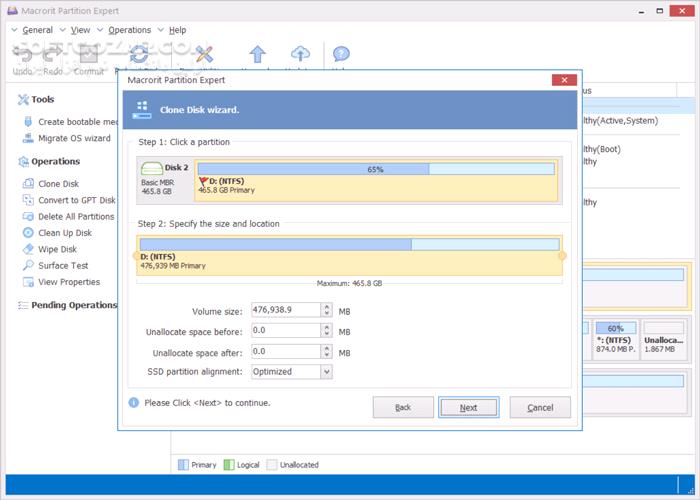Click the Unallocate space before stepper
Image resolution: width=700 pixels, height=500 pixels.
click(327, 330)
